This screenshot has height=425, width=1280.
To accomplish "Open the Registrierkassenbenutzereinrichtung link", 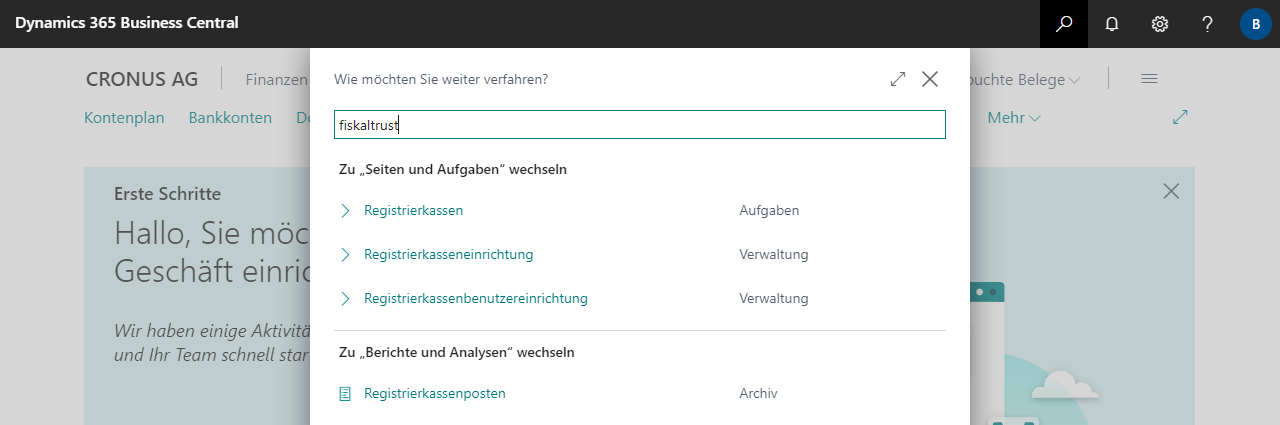I will point(476,298).
